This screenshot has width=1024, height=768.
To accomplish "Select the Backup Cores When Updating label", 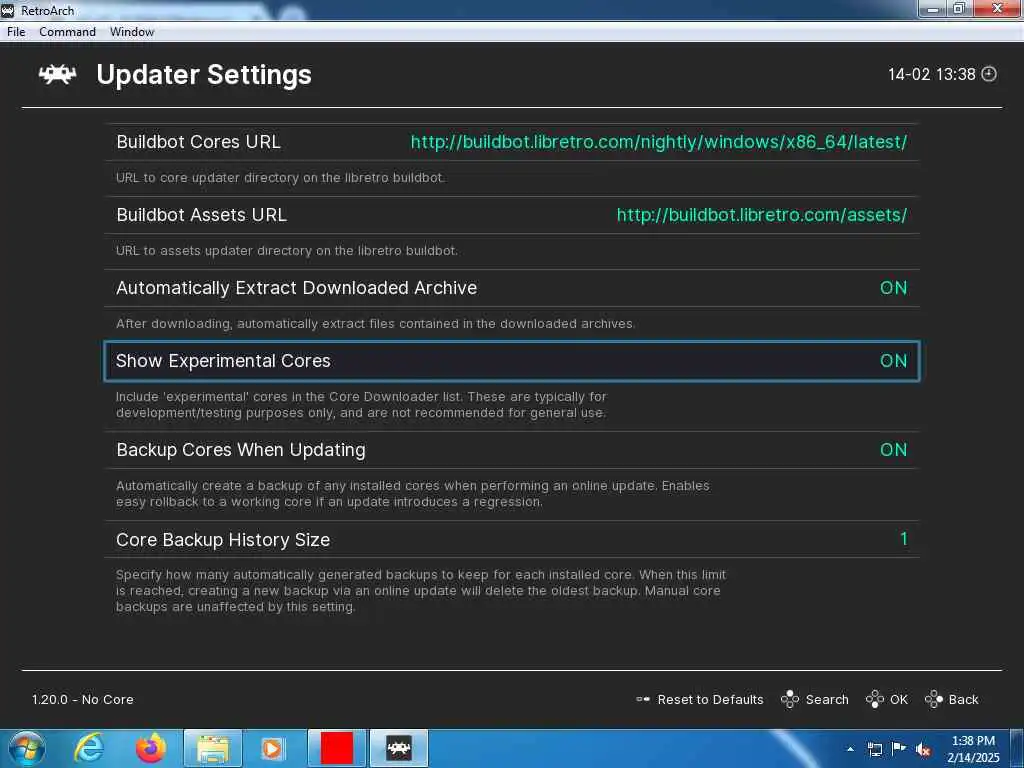I will point(241,450).
